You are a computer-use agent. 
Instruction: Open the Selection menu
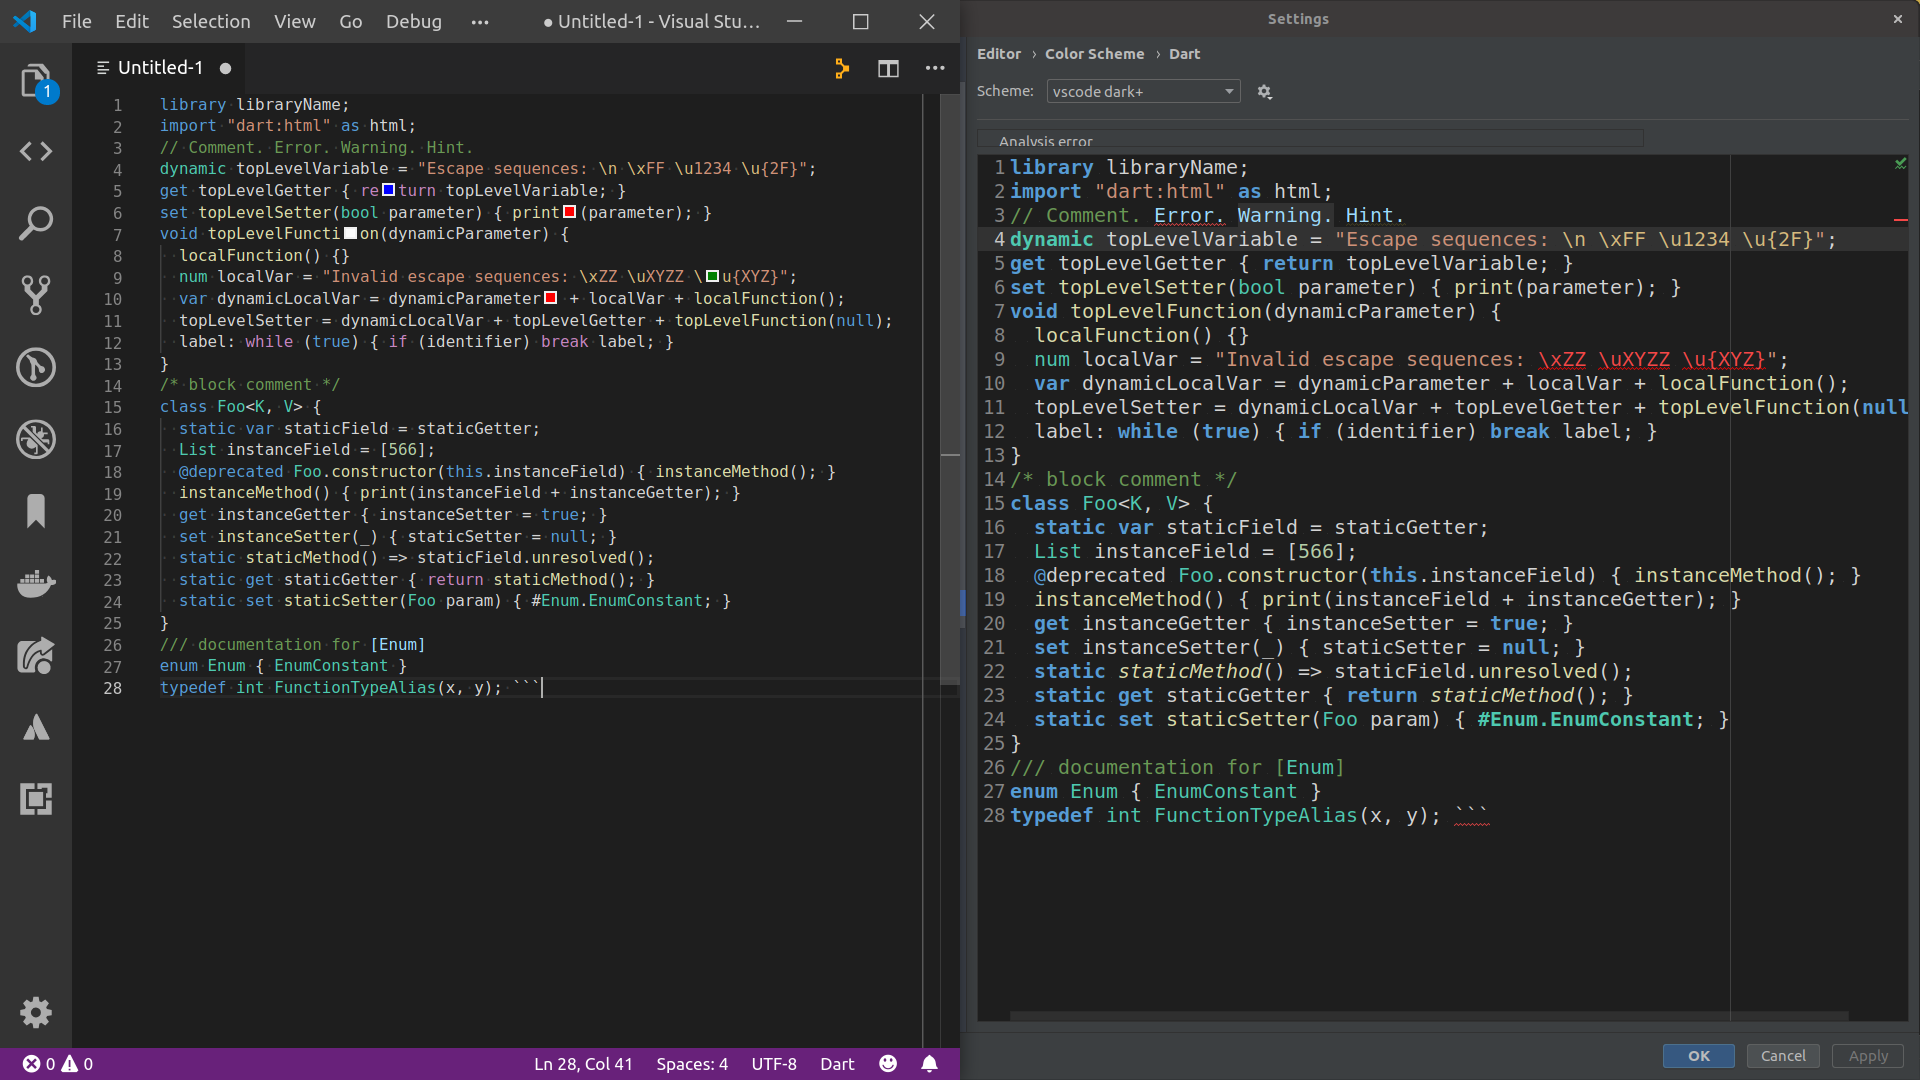[x=211, y=22]
